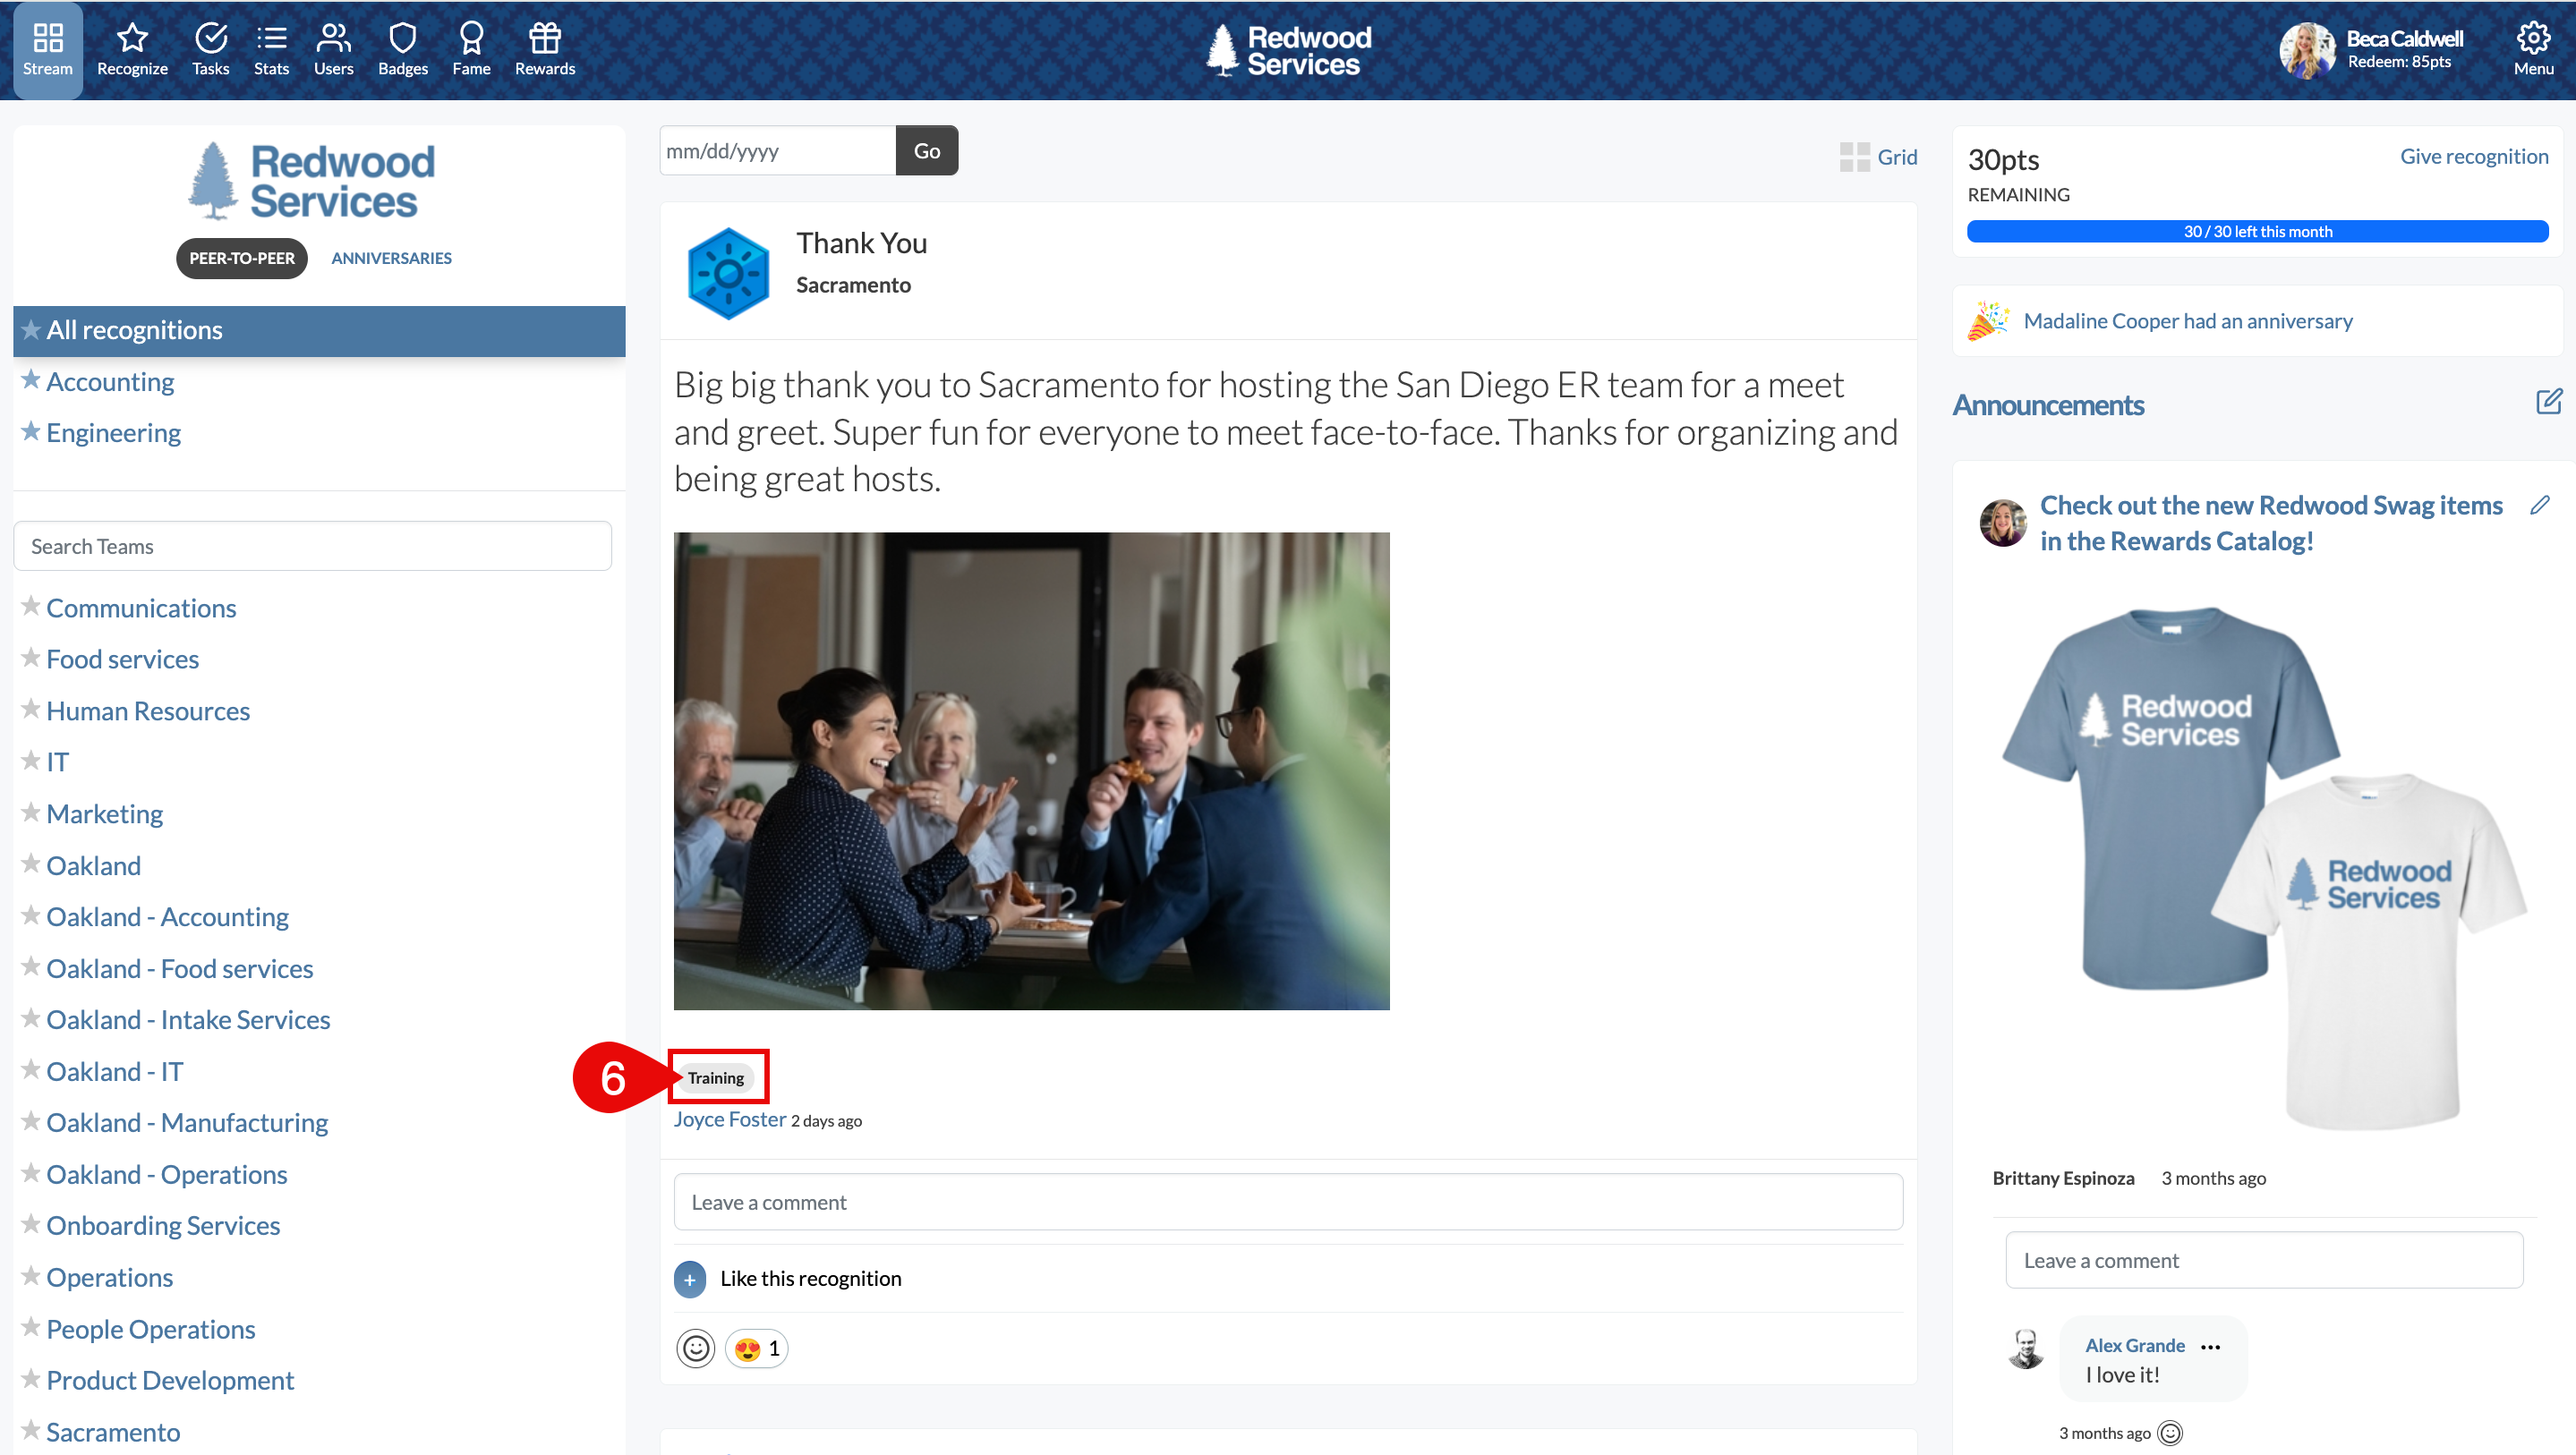Click Give recognition link

[2474, 156]
